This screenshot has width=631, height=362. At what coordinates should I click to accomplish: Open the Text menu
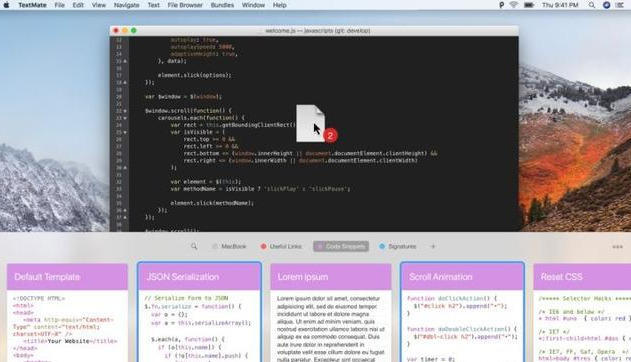[x=153, y=5]
